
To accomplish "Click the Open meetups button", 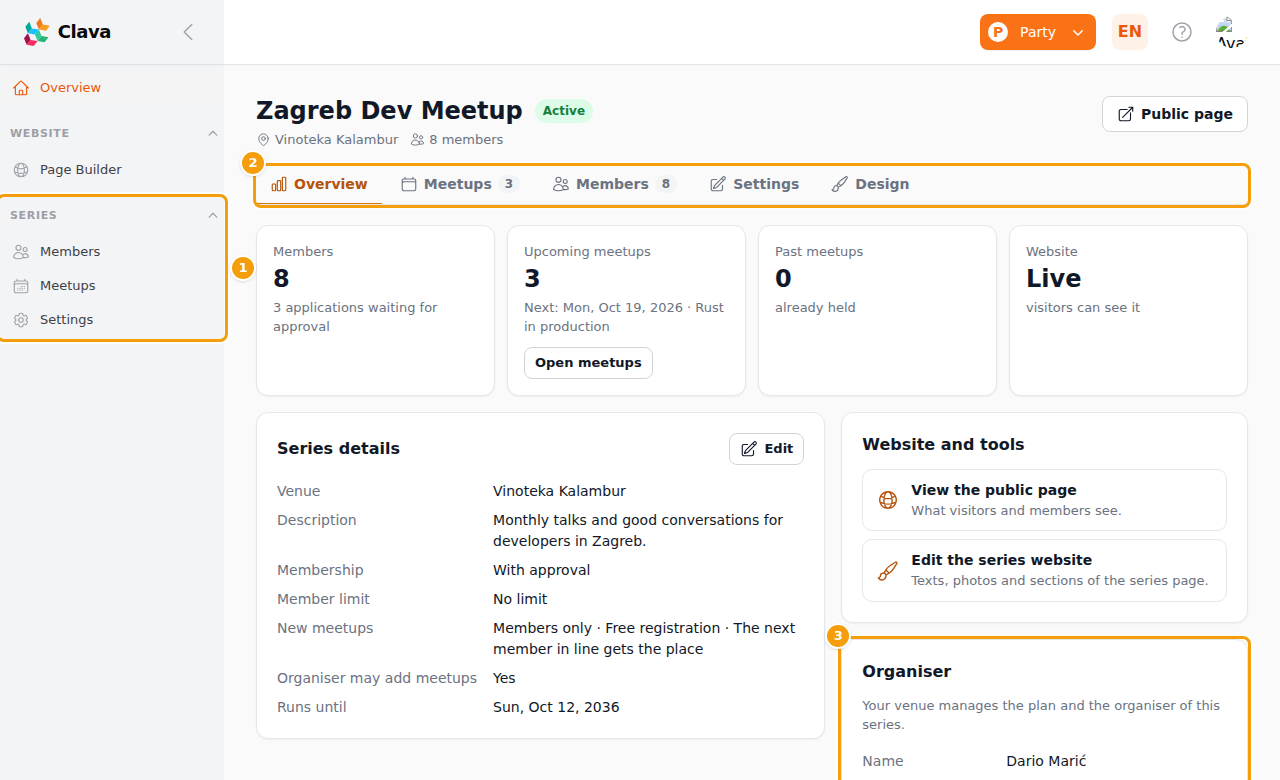I will (588, 363).
